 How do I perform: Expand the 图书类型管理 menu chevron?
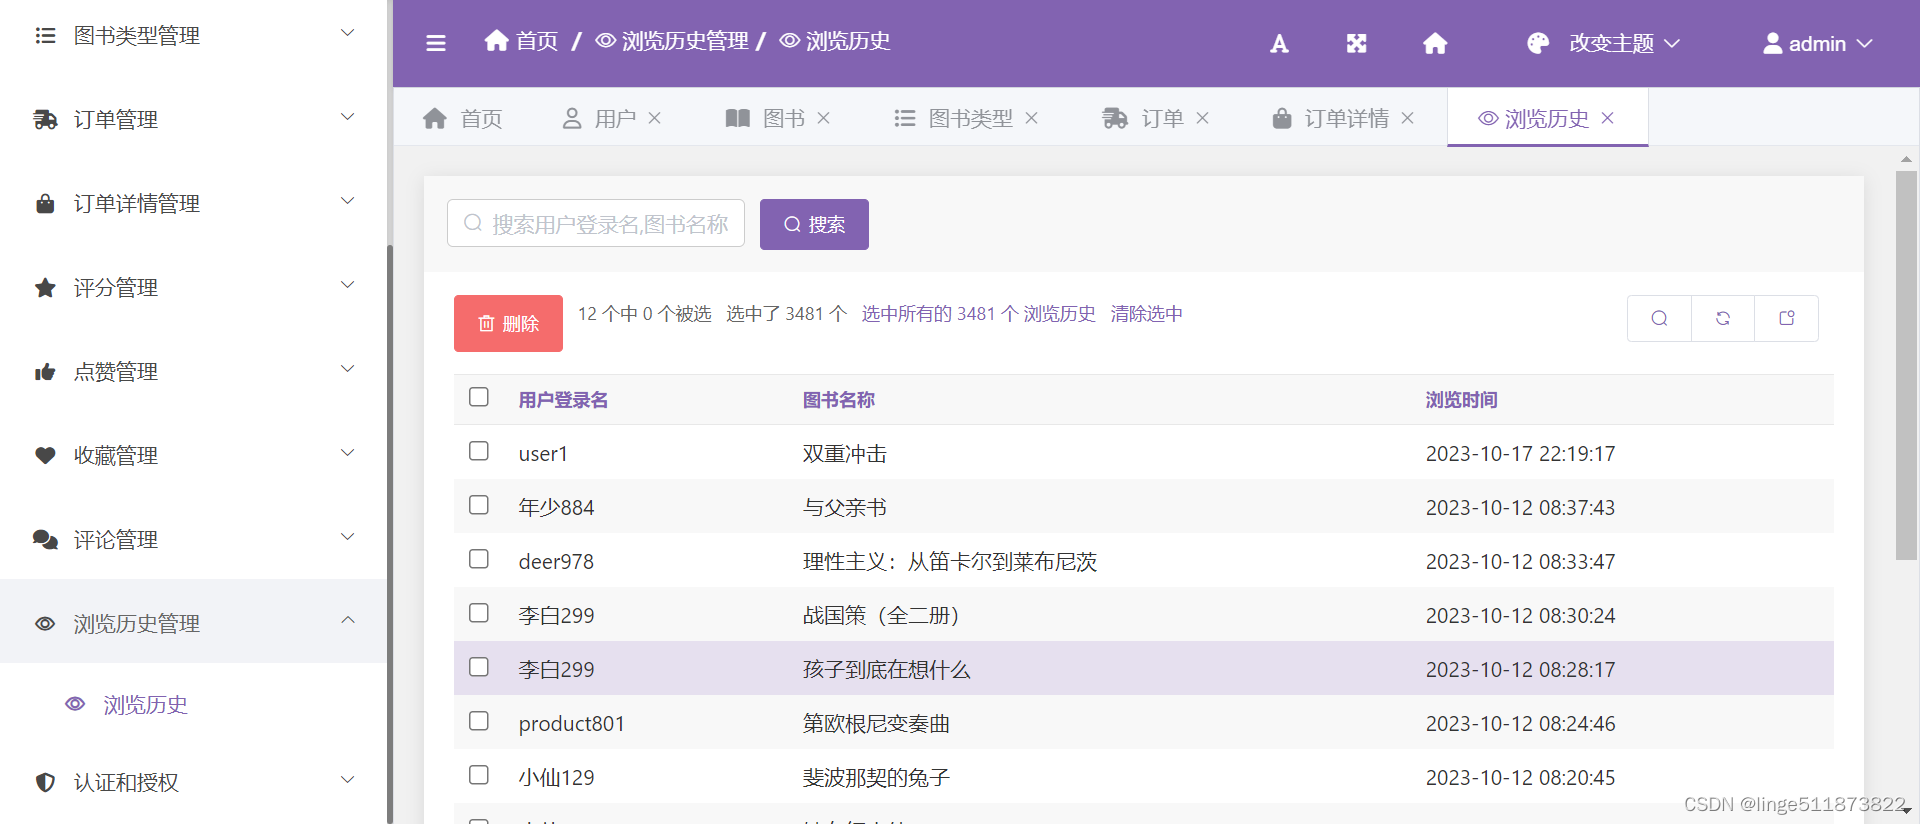[348, 33]
